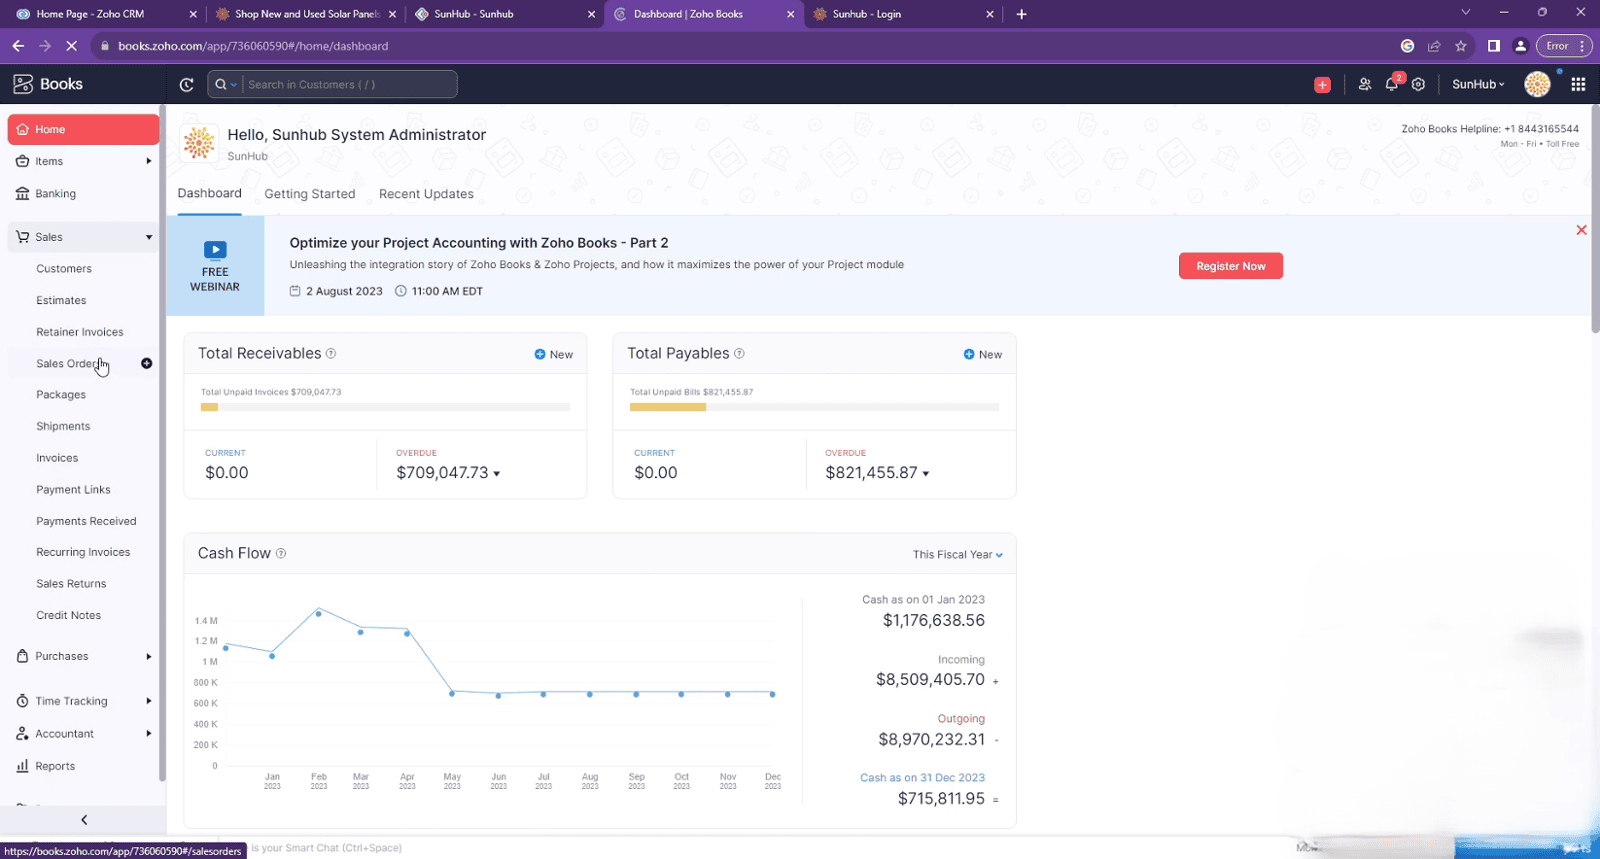Click the Search in Customers field
The image size is (1600, 859).
(350, 85)
